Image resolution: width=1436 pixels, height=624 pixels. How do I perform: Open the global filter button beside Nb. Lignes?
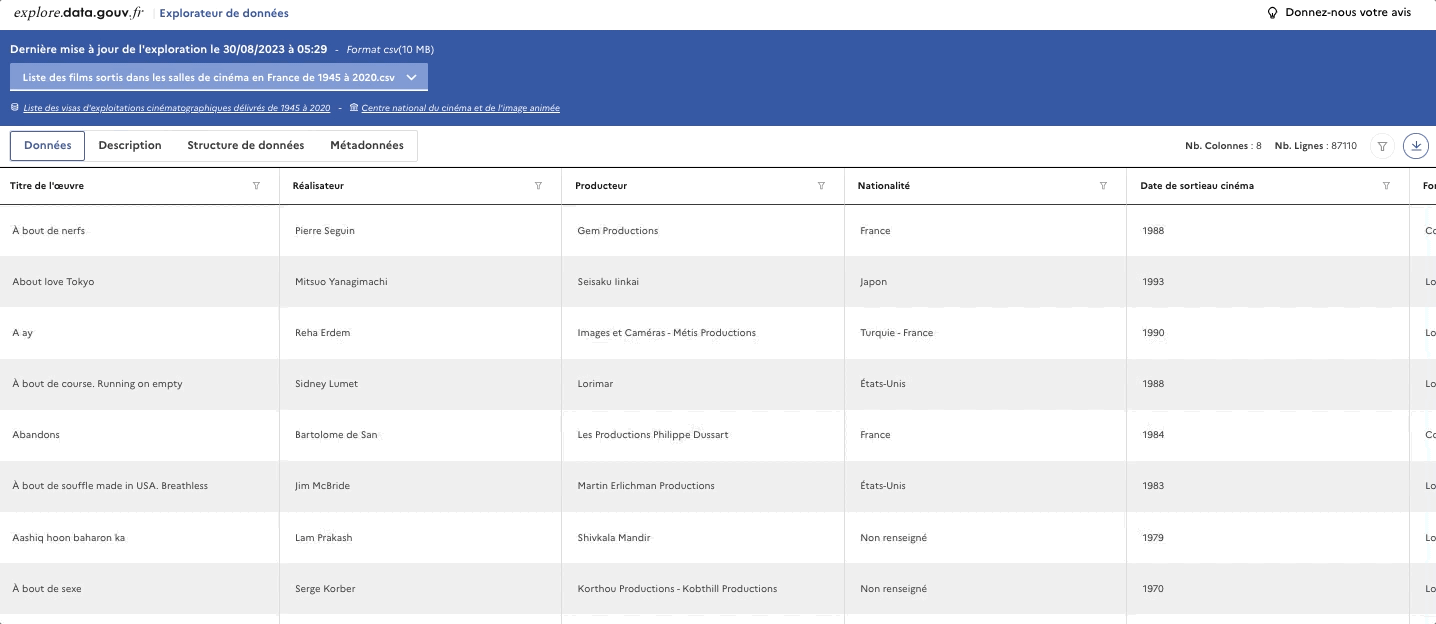click(1382, 146)
